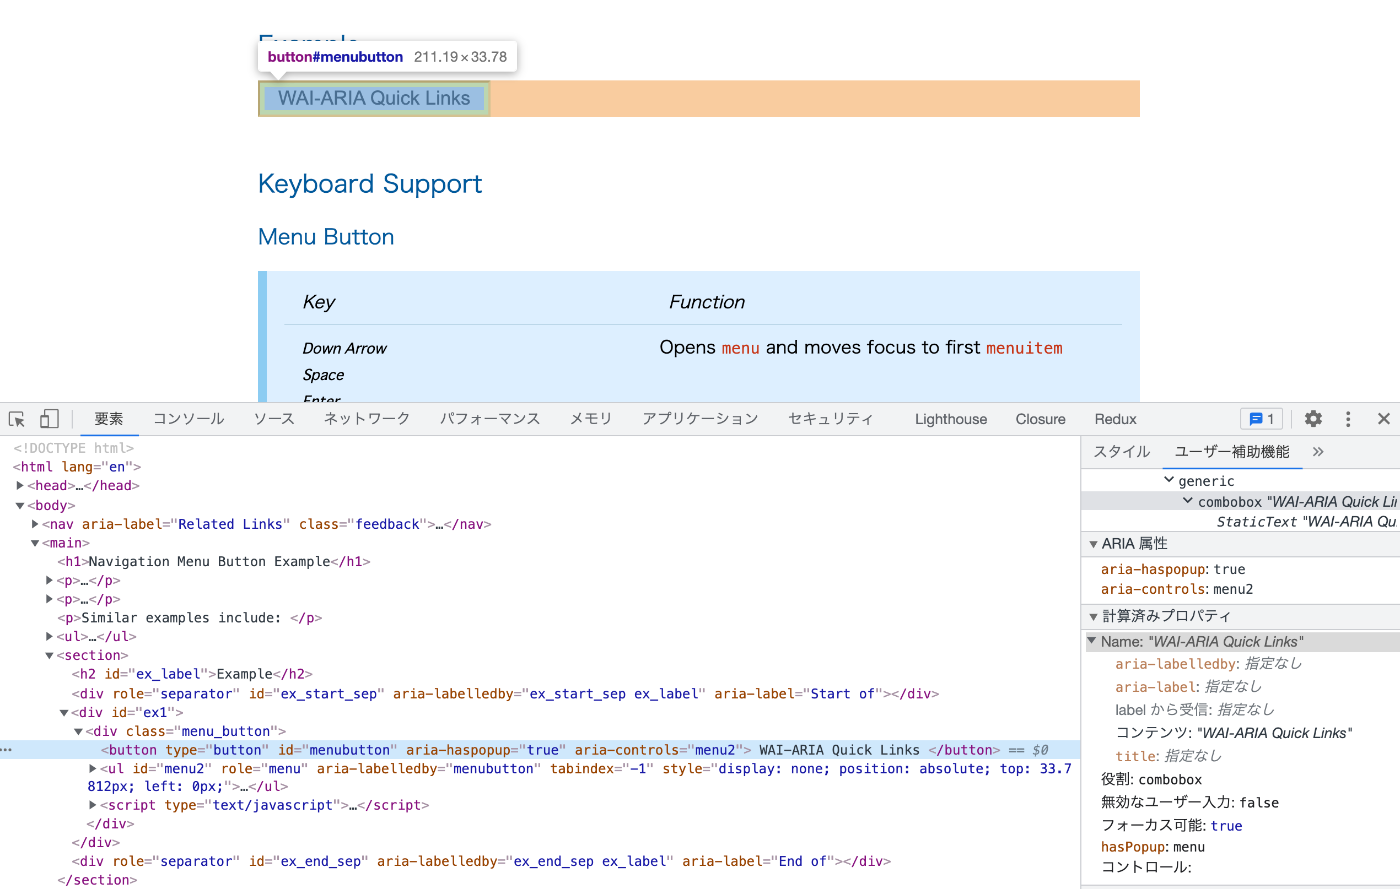The width and height of the screenshot is (1400, 889).
Task: Collapse the div class menu_button node
Action: pyautogui.click(x=79, y=731)
